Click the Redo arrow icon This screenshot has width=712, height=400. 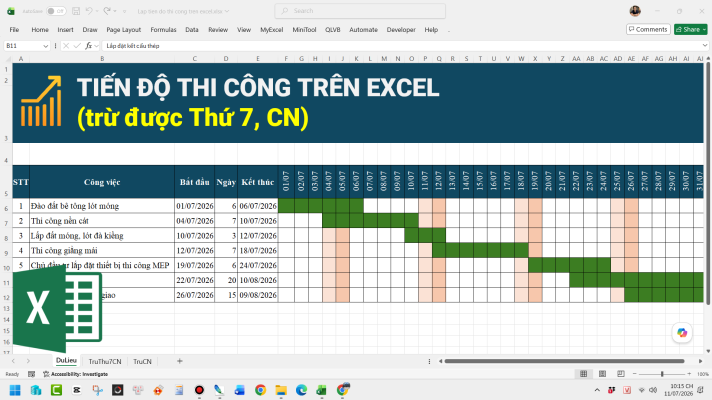[x=107, y=11]
